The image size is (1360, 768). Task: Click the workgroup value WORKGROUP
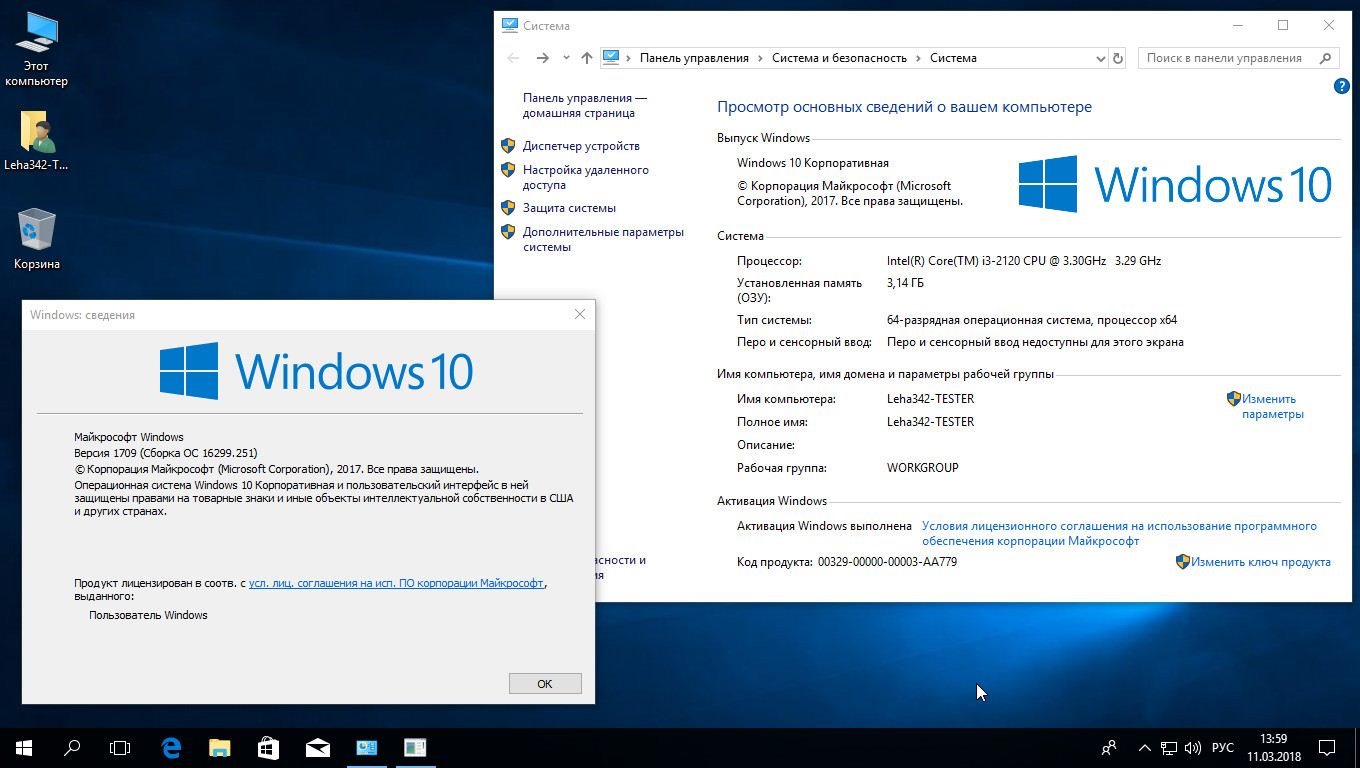click(x=923, y=468)
